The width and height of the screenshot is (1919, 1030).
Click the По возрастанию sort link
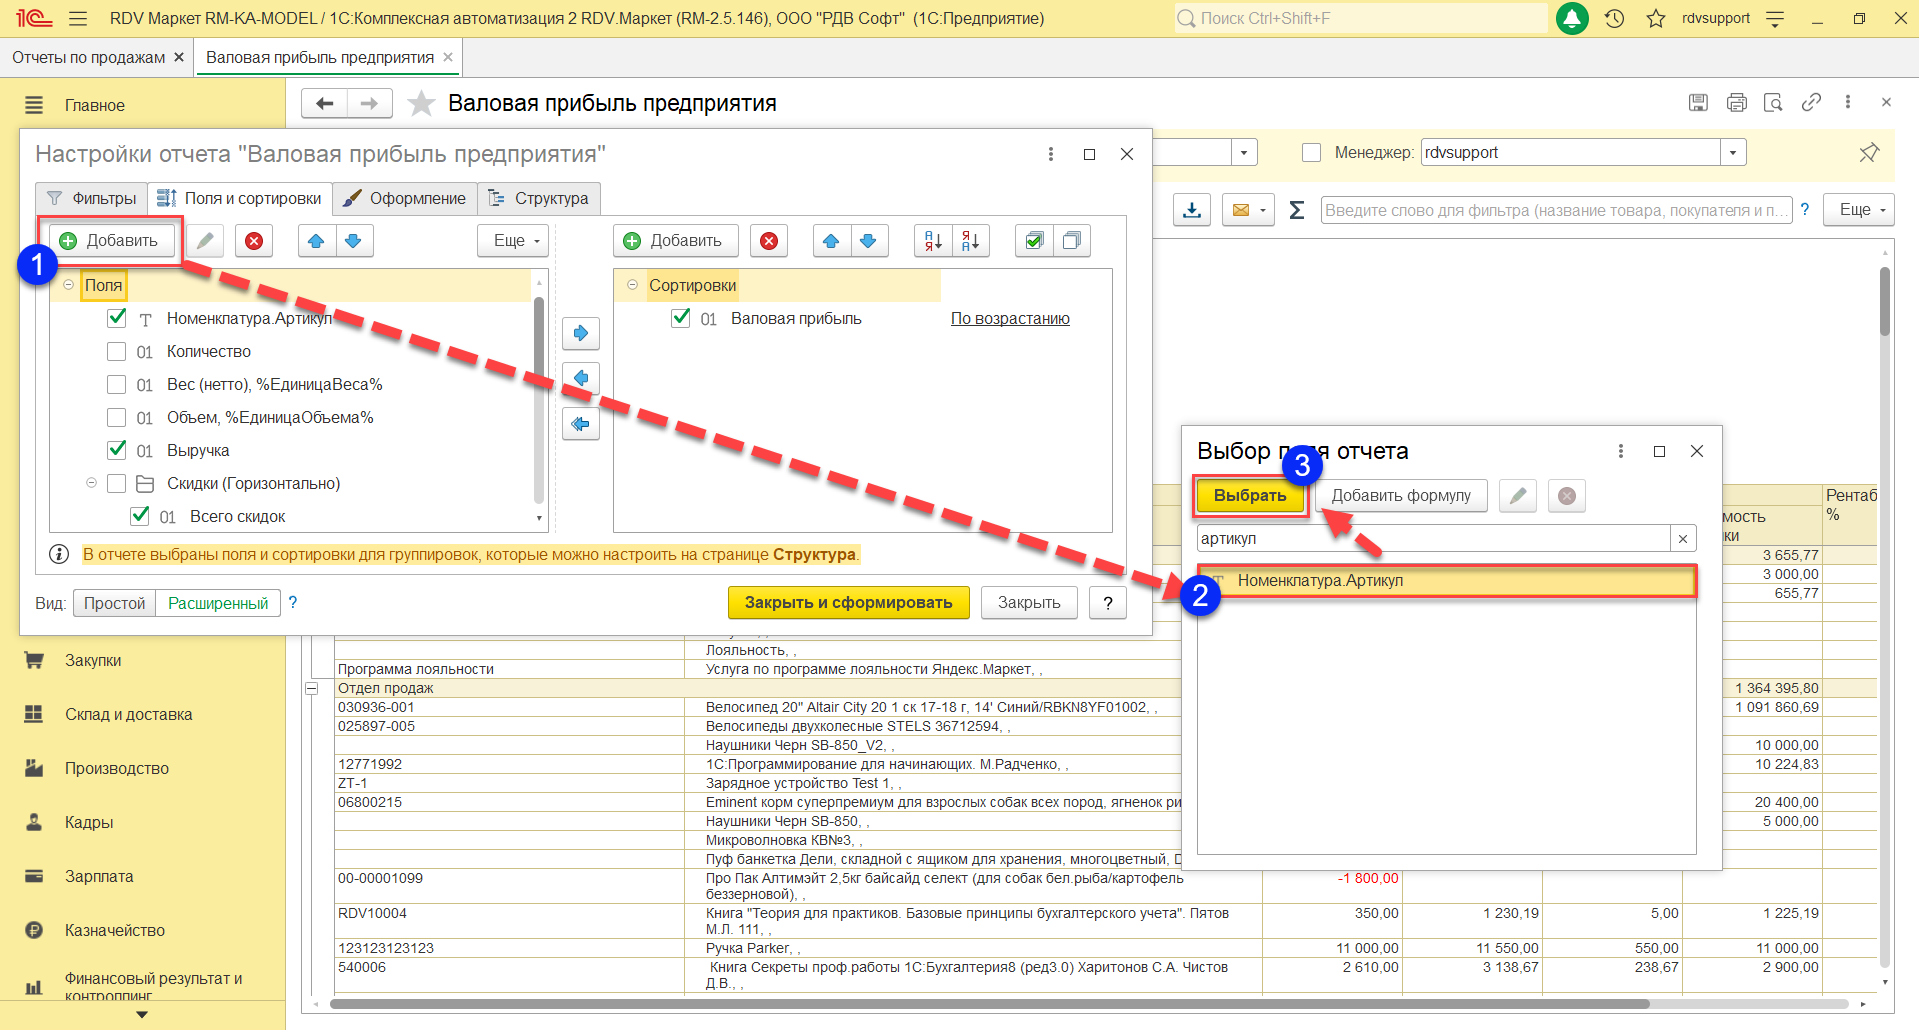click(x=1009, y=319)
